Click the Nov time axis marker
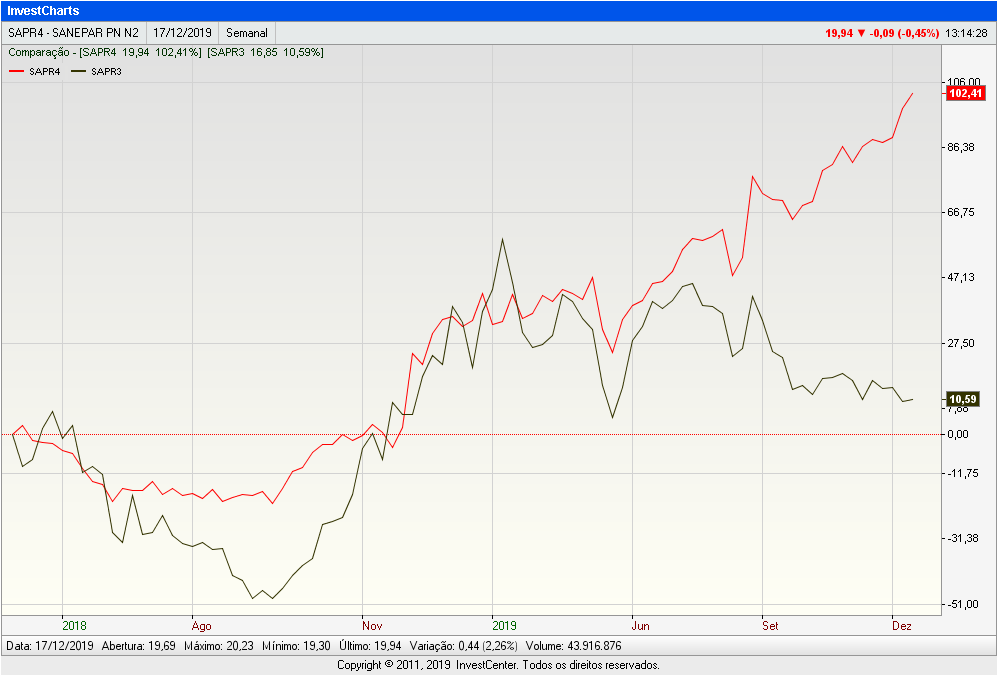Screen dimensions: 998x676 pyautogui.click(x=372, y=626)
